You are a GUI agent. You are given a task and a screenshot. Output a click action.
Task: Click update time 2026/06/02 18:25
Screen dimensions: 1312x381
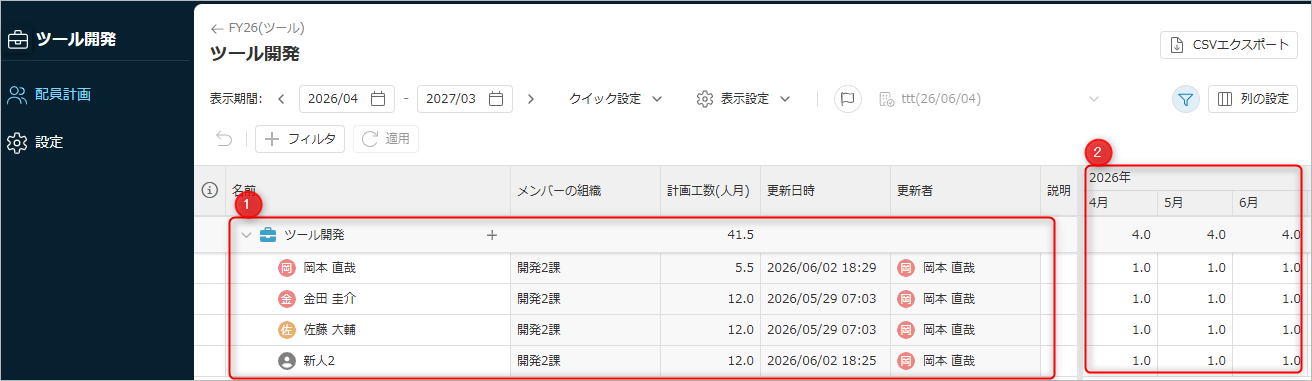(x=821, y=360)
